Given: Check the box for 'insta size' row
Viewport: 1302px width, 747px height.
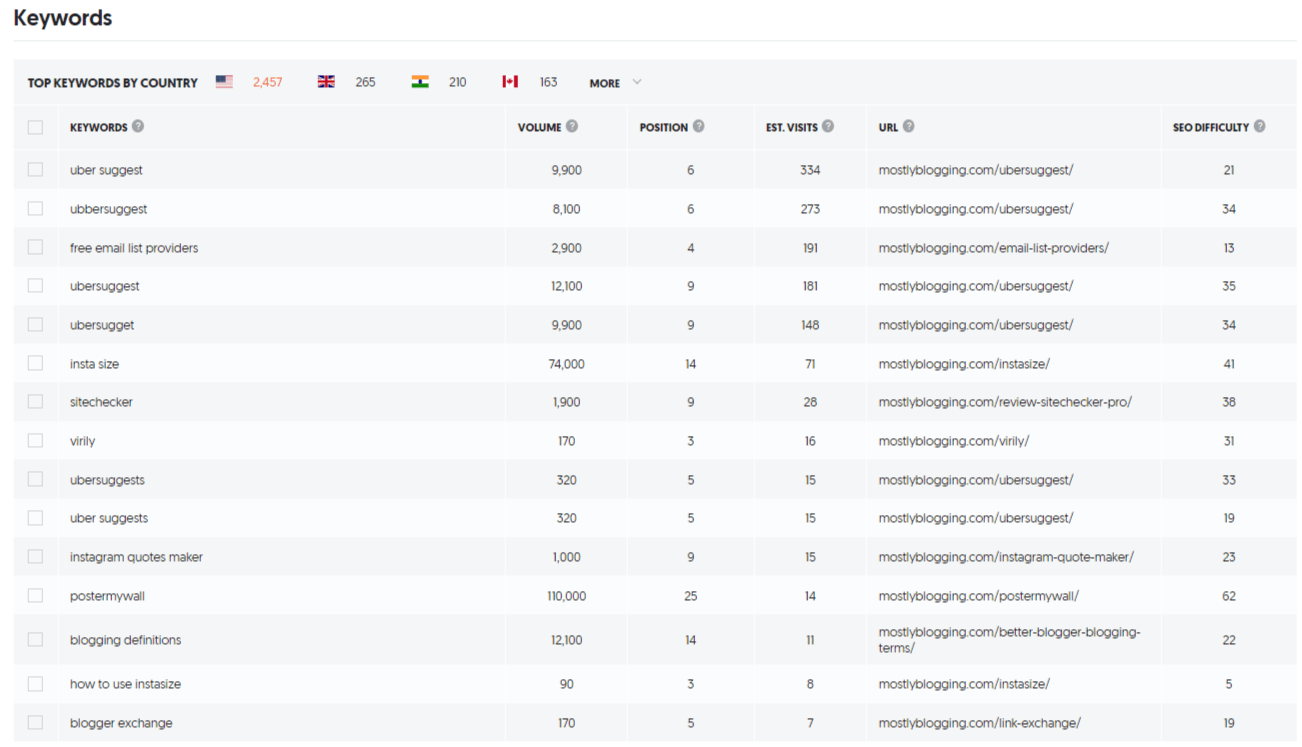Looking at the screenshot, I should (x=36, y=364).
